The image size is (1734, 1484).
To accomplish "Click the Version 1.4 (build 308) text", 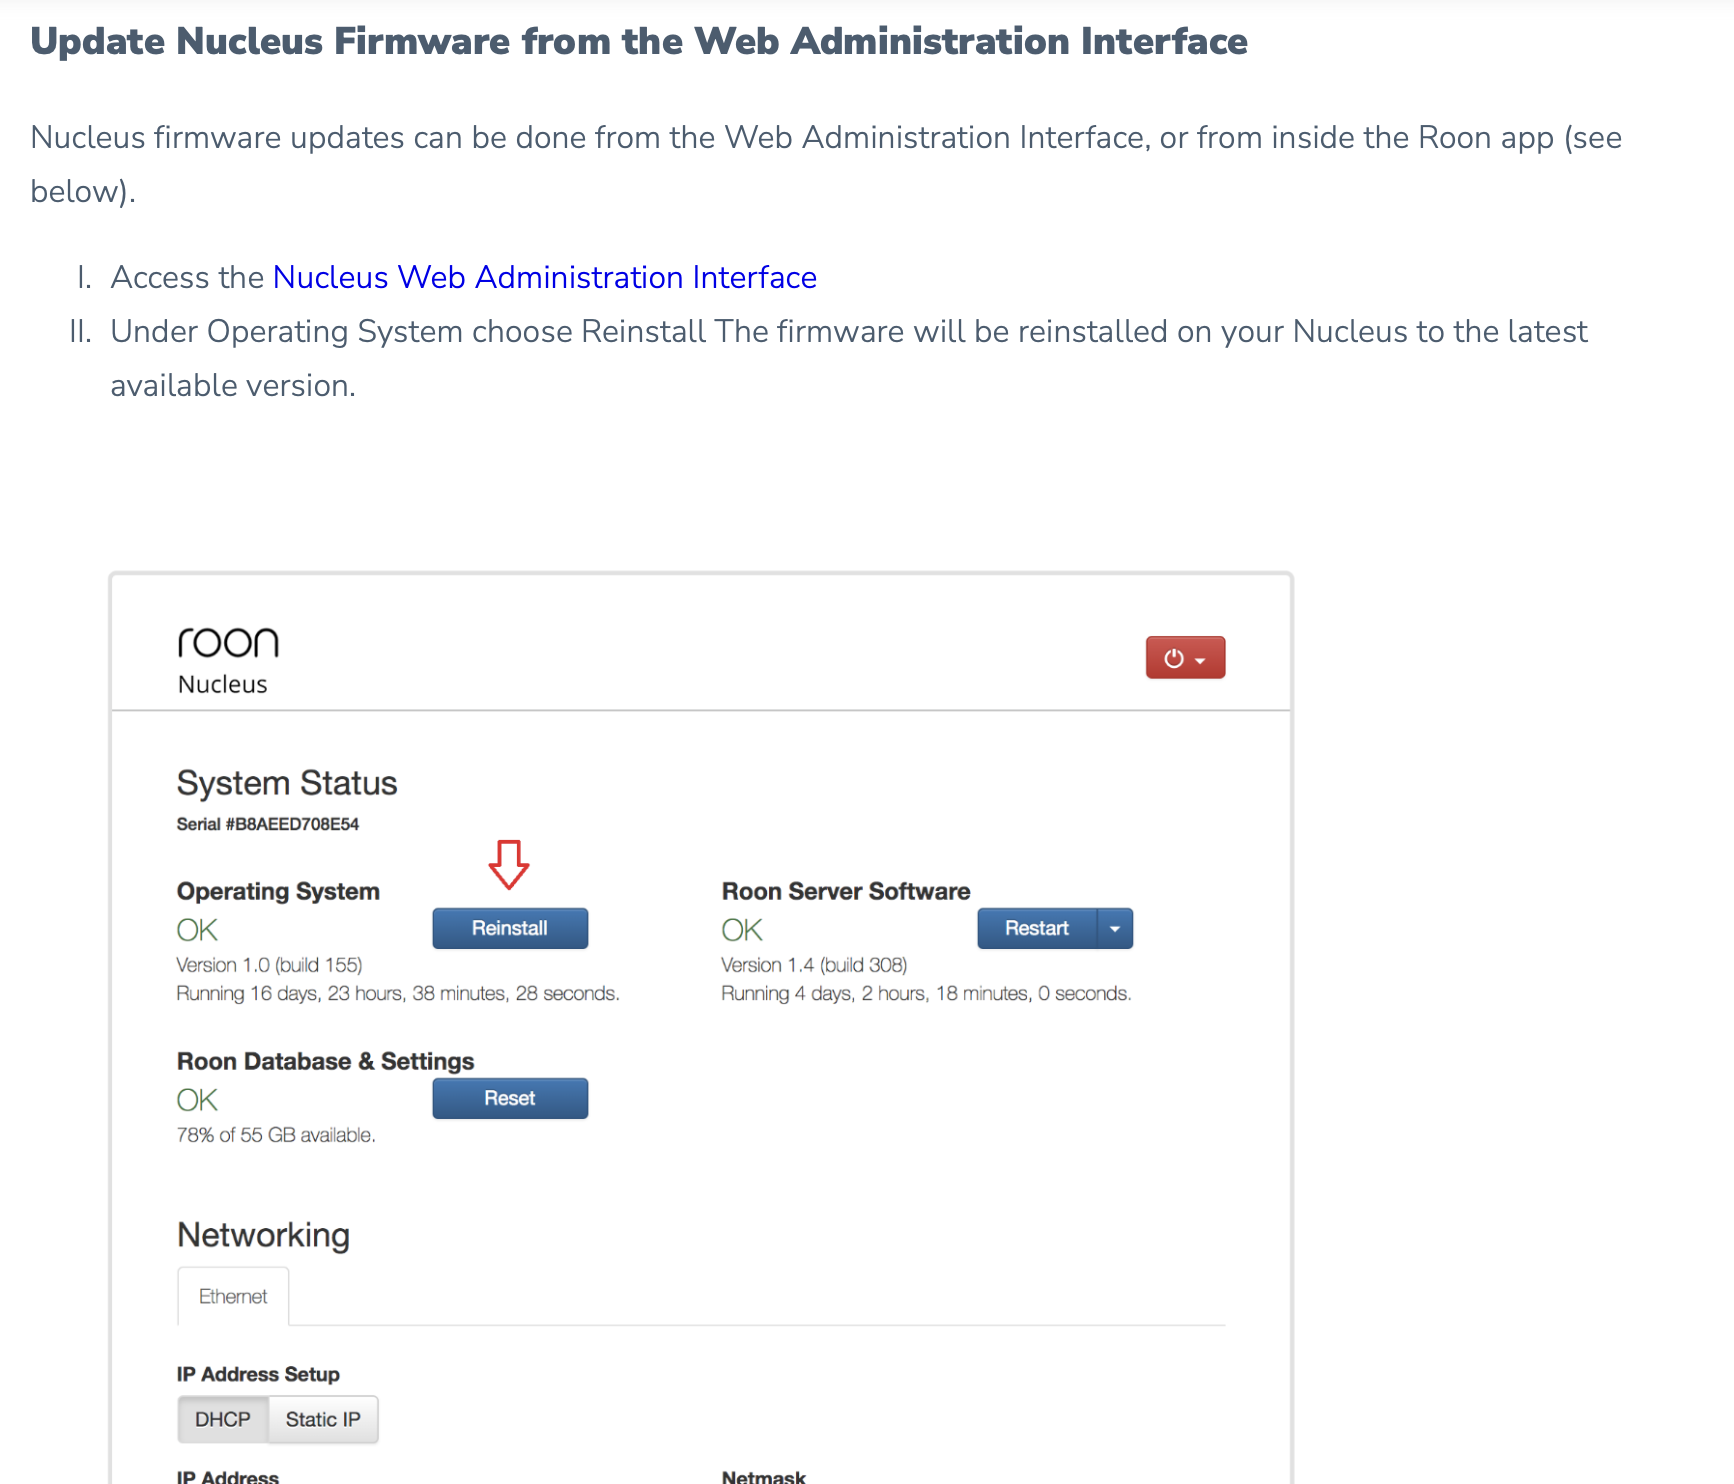I will pos(813,965).
